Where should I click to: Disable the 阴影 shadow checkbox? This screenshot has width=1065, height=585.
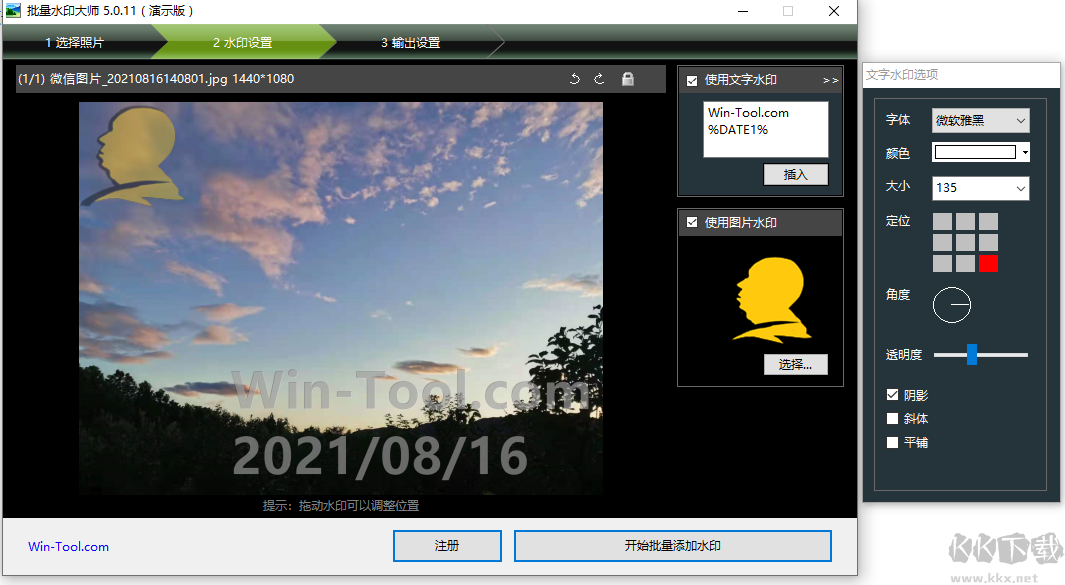pos(893,396)
